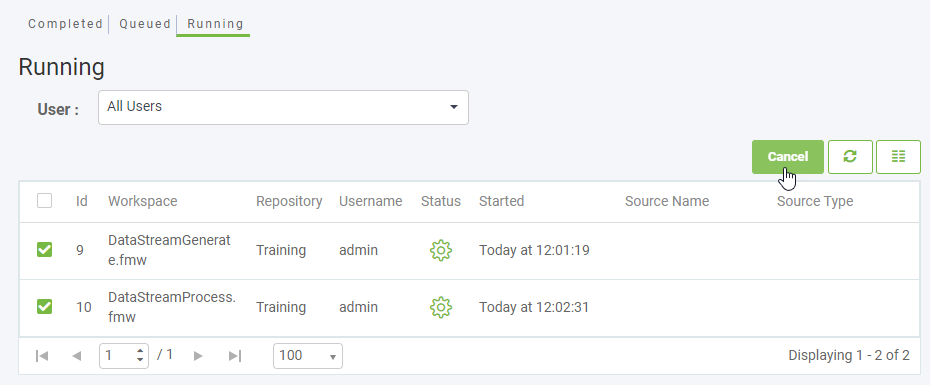Click the refresh jobs icon button
The width and height of the screenshot is (930, 385).
pos(850,157)
